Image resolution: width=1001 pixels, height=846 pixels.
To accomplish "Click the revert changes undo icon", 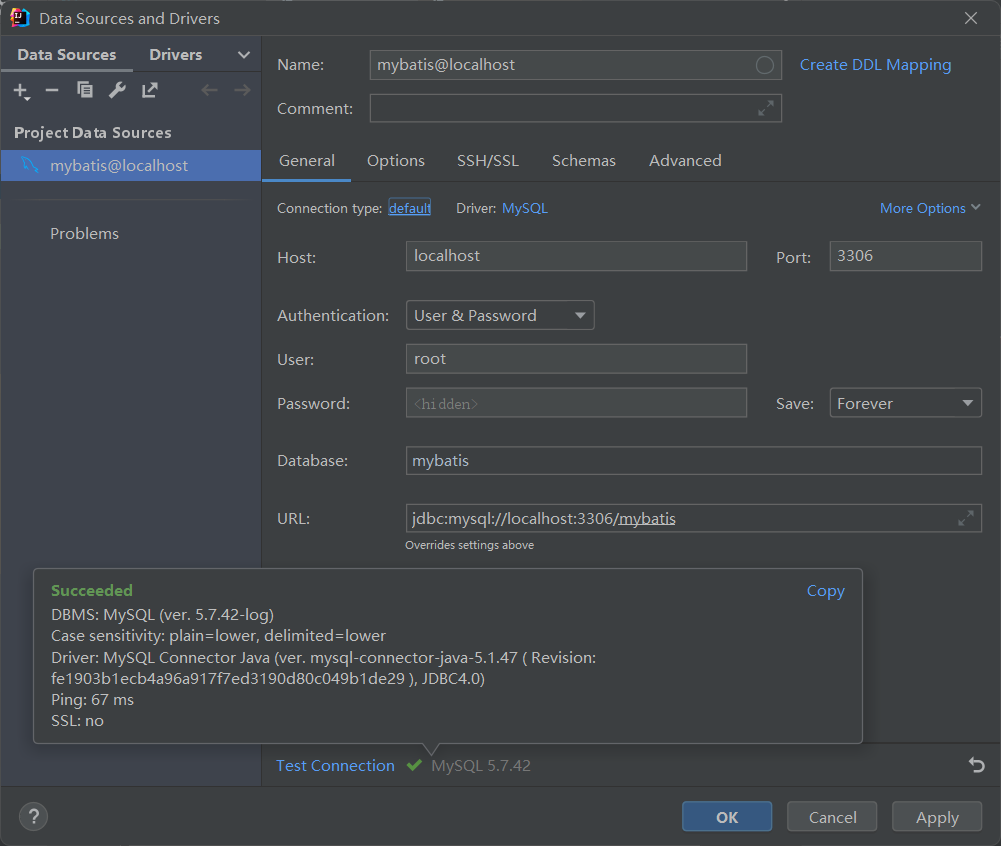I will pos(976,765).
